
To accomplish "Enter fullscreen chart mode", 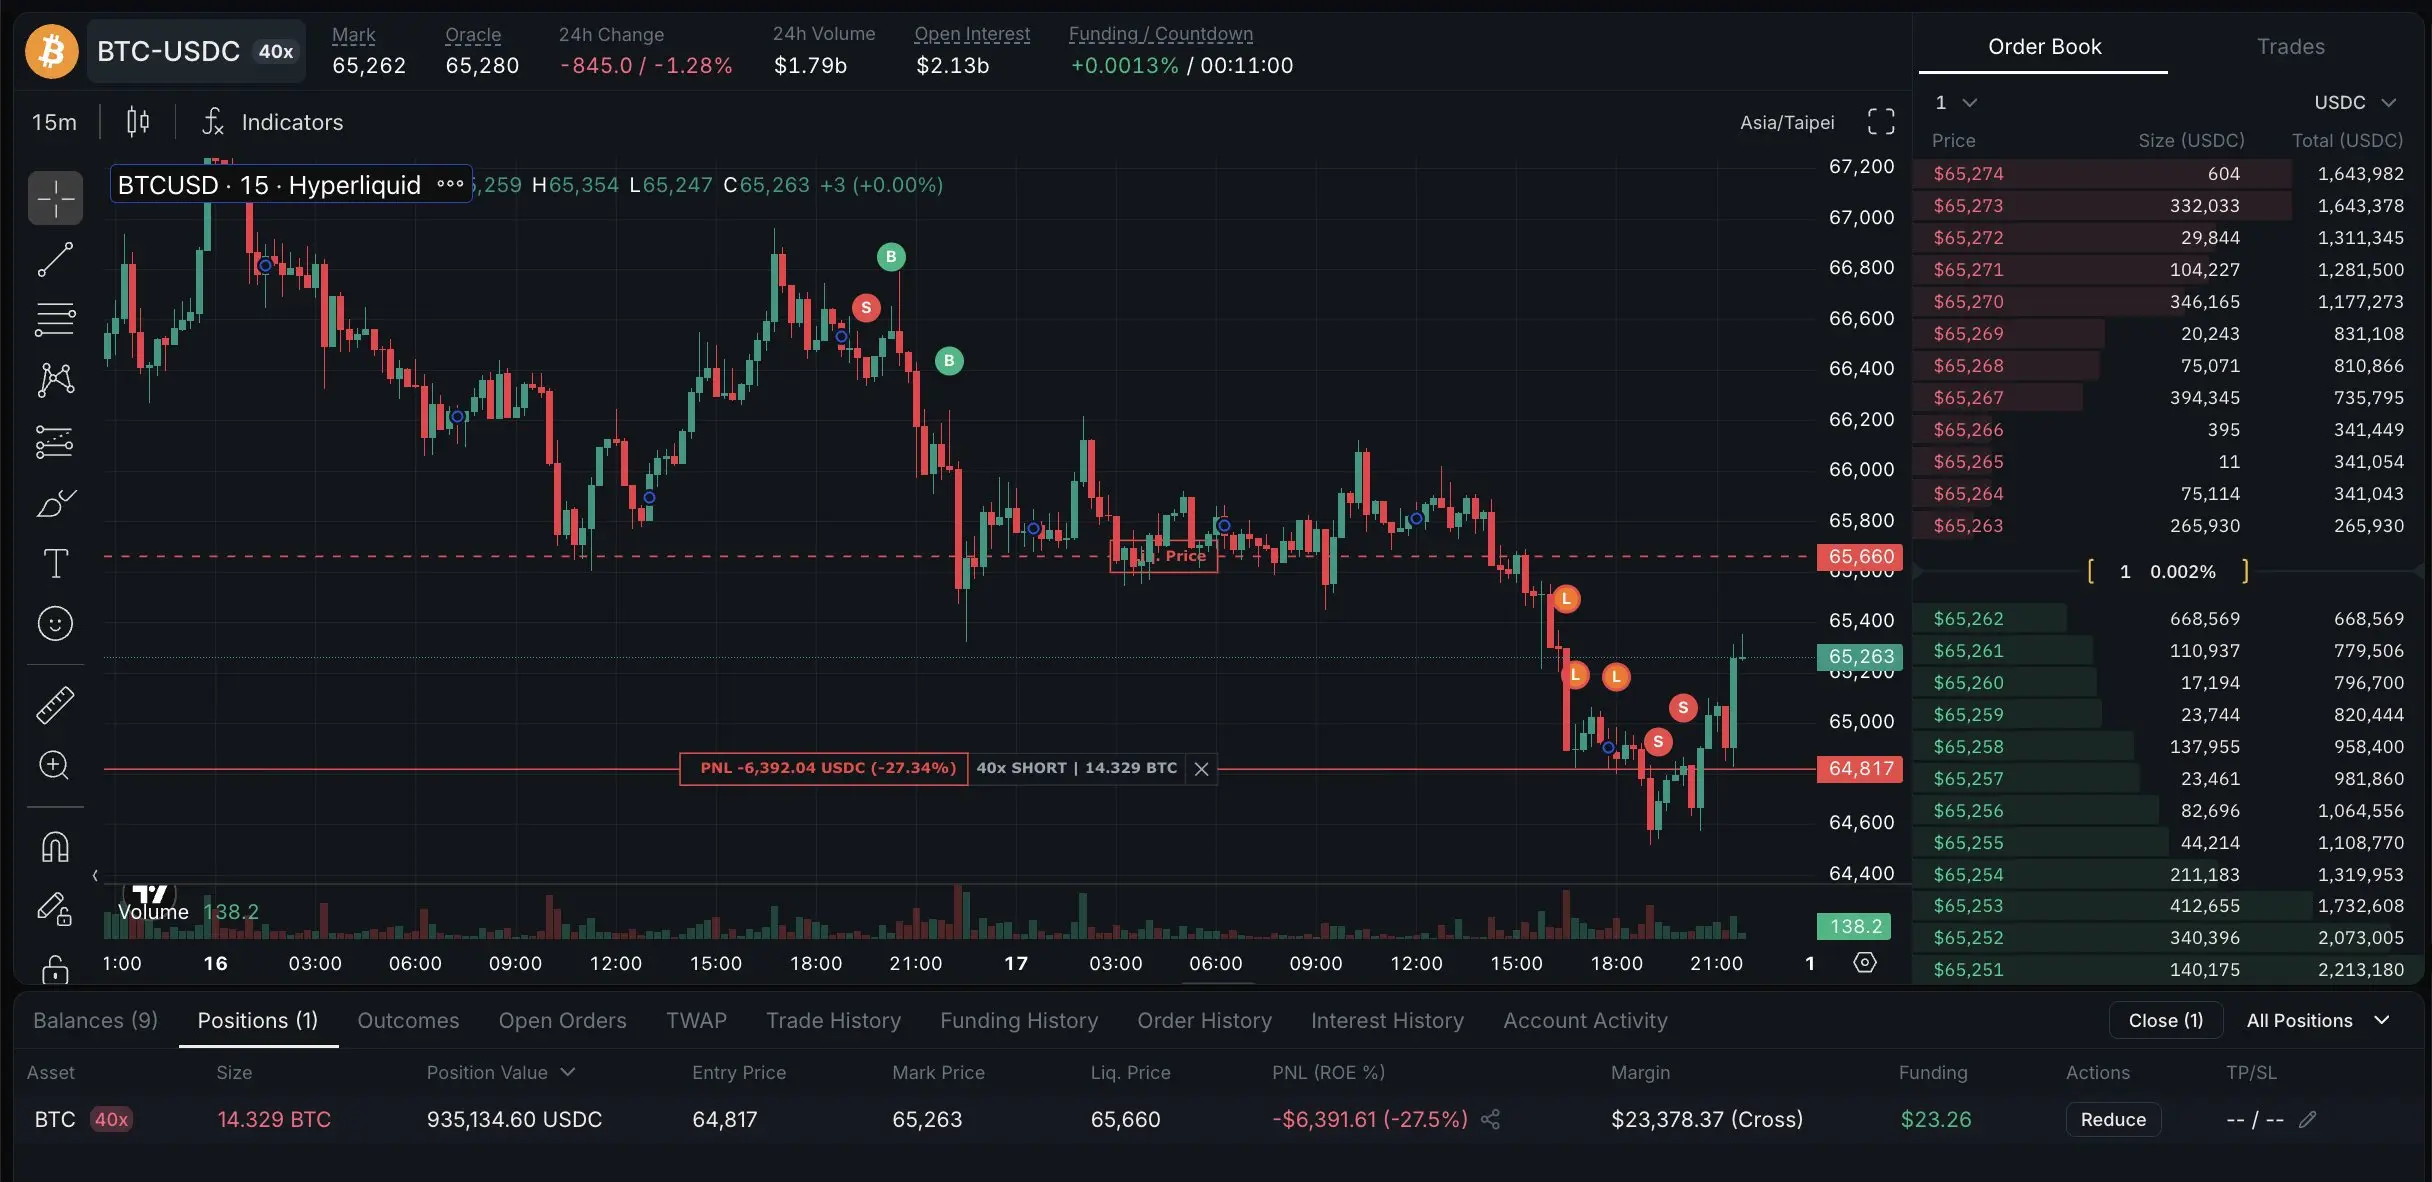I will [x=1881, y=122].
